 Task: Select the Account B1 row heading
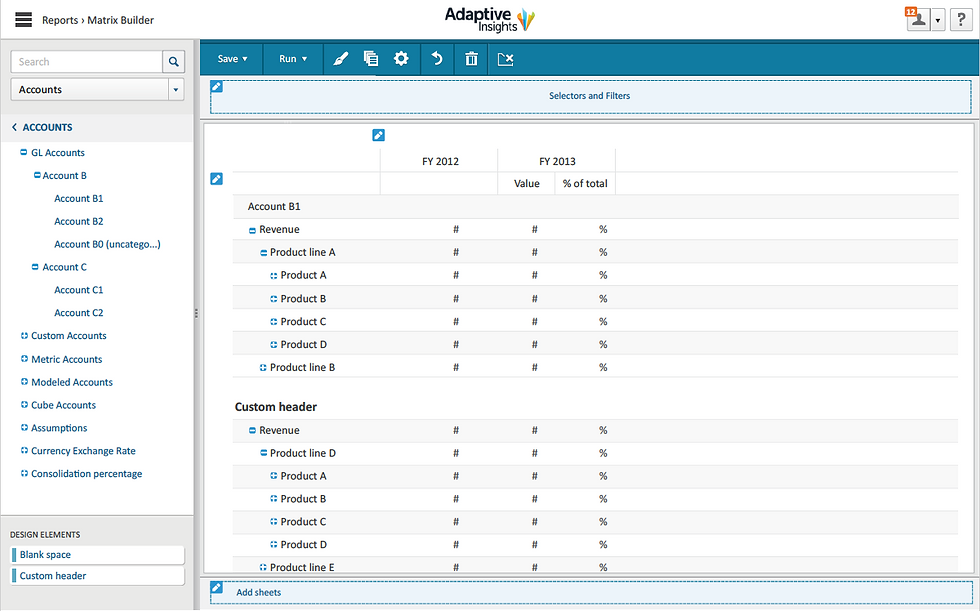pos(274,206)
